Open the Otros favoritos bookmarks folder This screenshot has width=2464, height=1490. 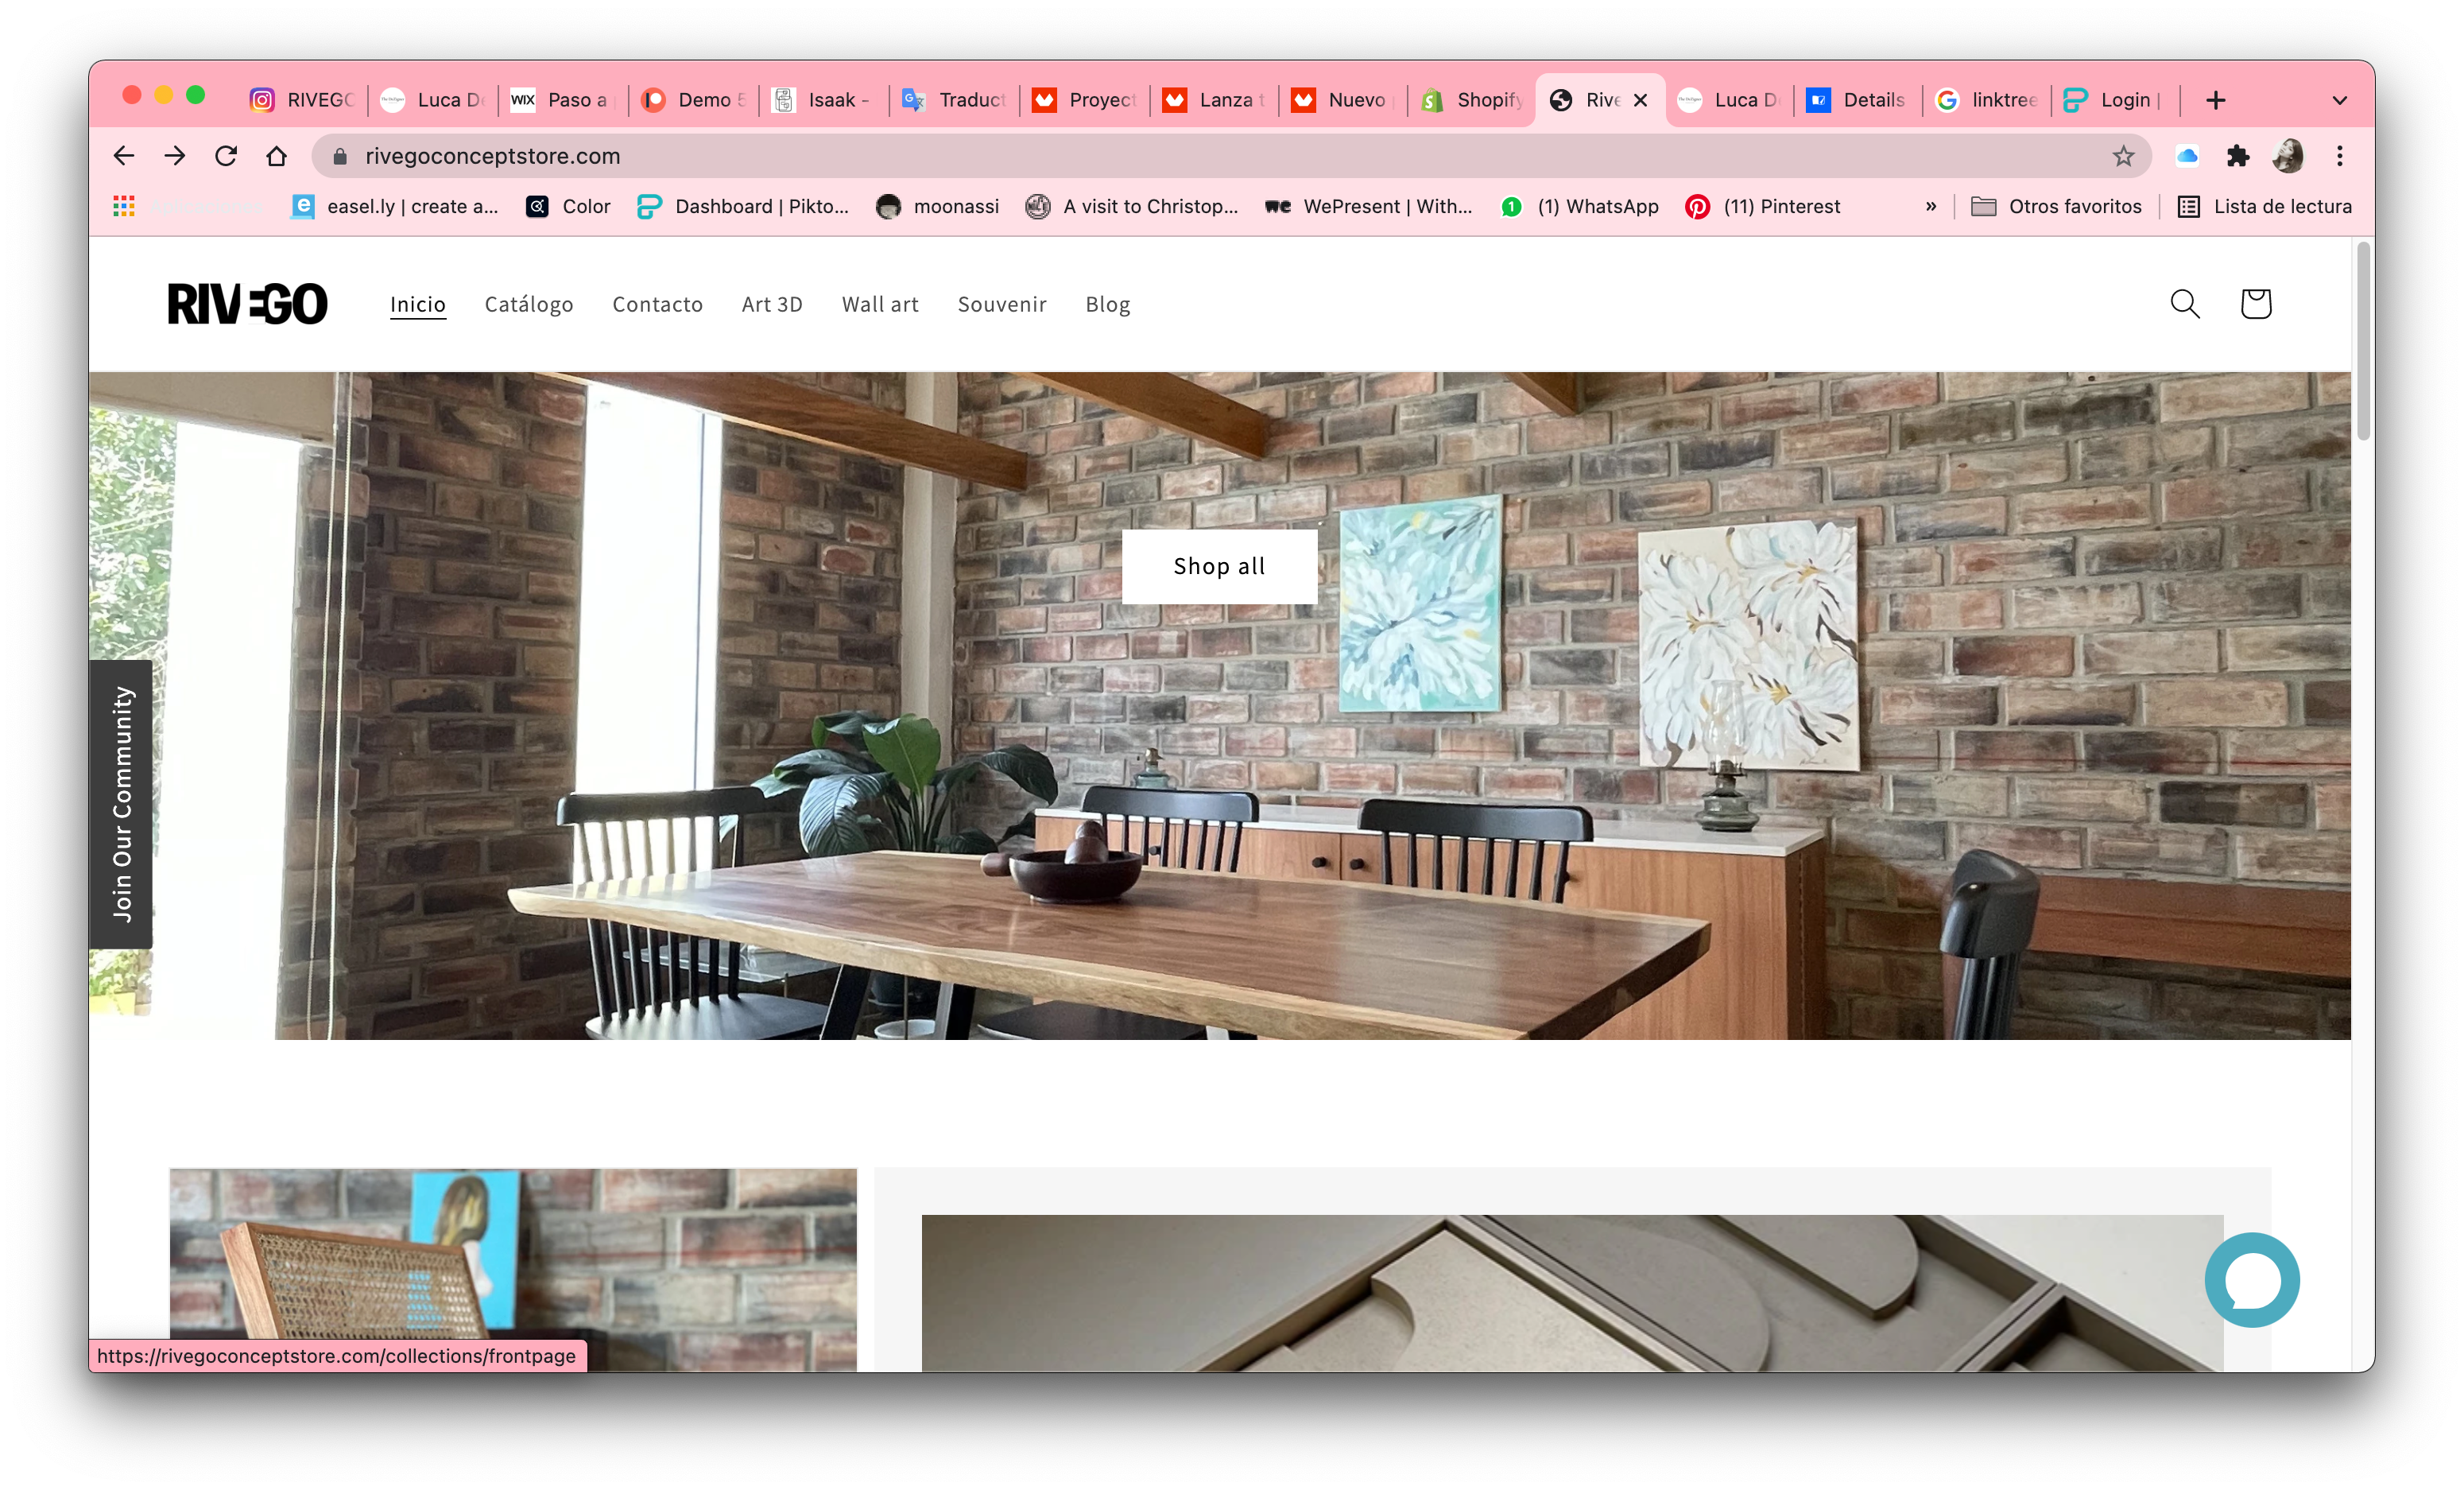point(2056,207)
